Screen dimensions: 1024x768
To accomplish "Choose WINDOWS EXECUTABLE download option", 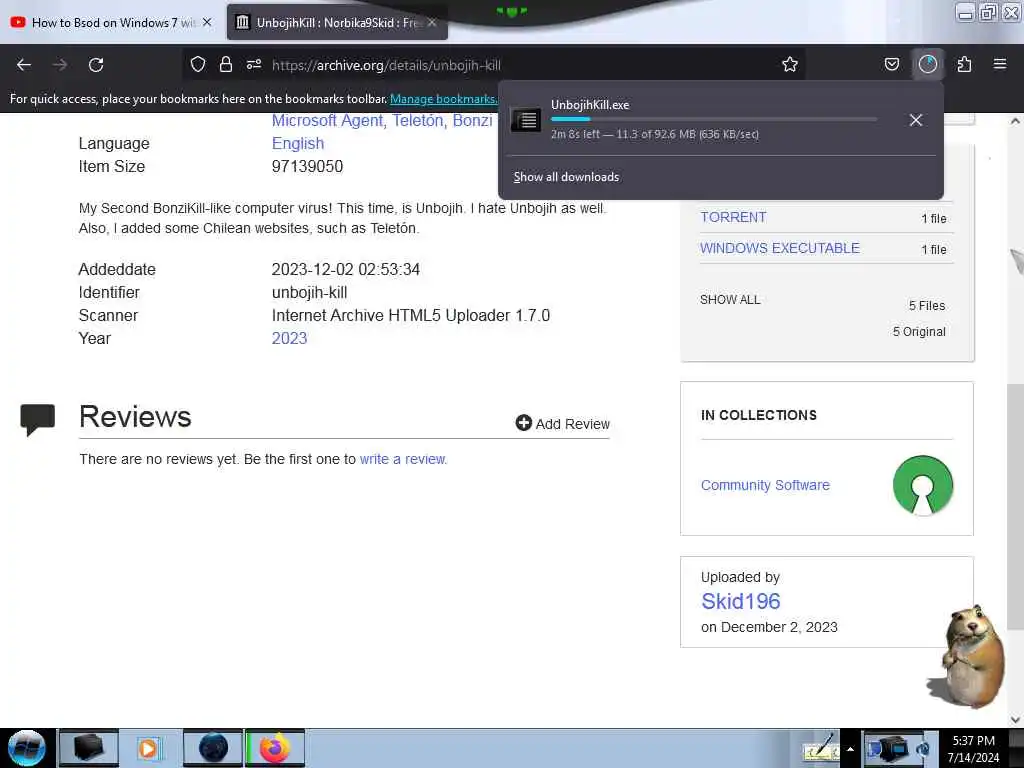I will [780, 248].
